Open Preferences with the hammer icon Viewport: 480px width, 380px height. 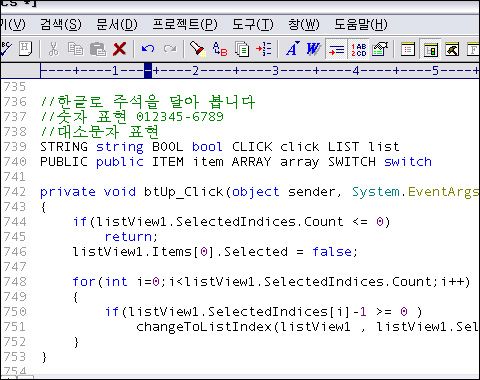452,49
